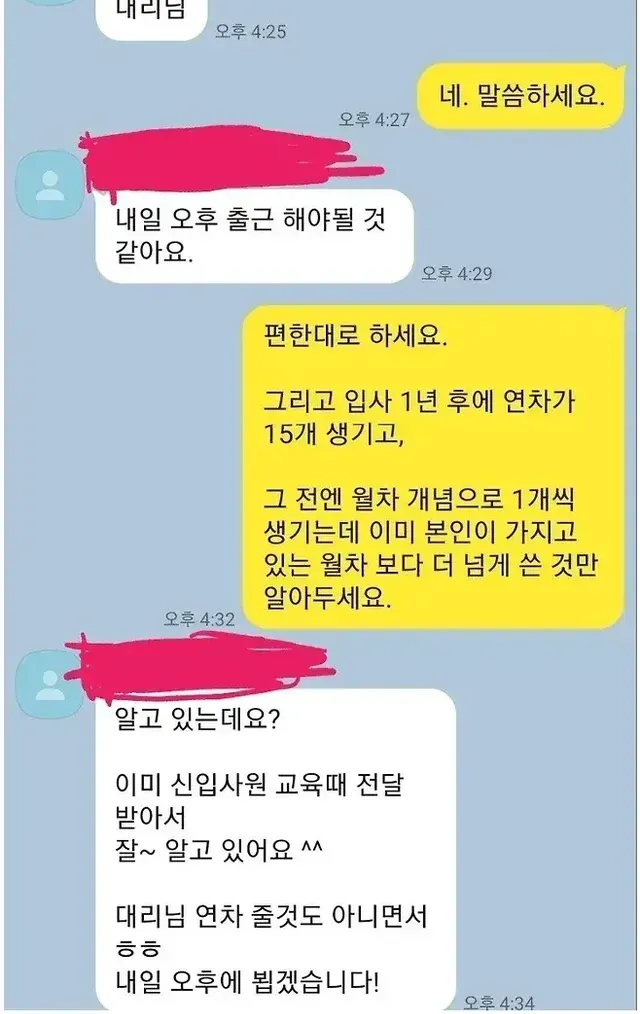The width and height of the screenshot is (640, 1014).
Task: Click the 입사 1년 후에 연차가 15개 paragraph
Action: coord(419,417)
